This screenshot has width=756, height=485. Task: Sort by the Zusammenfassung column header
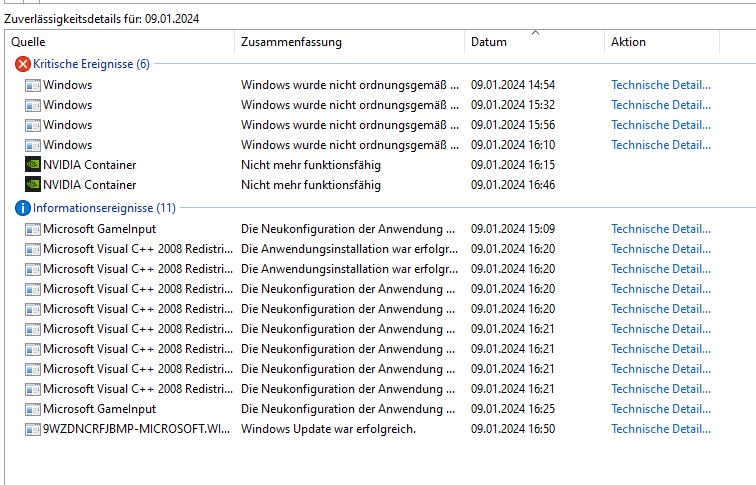point(291,42)
